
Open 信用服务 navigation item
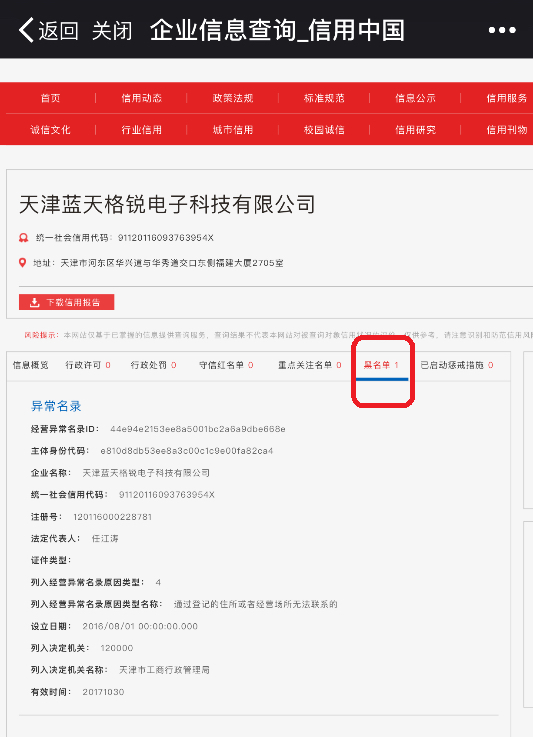[x=507, y=98]
